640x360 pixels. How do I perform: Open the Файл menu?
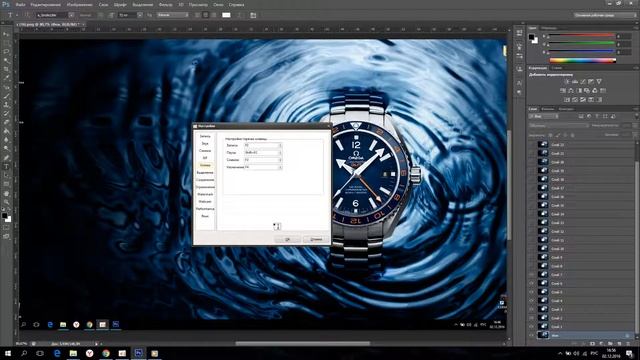(20, 5)
